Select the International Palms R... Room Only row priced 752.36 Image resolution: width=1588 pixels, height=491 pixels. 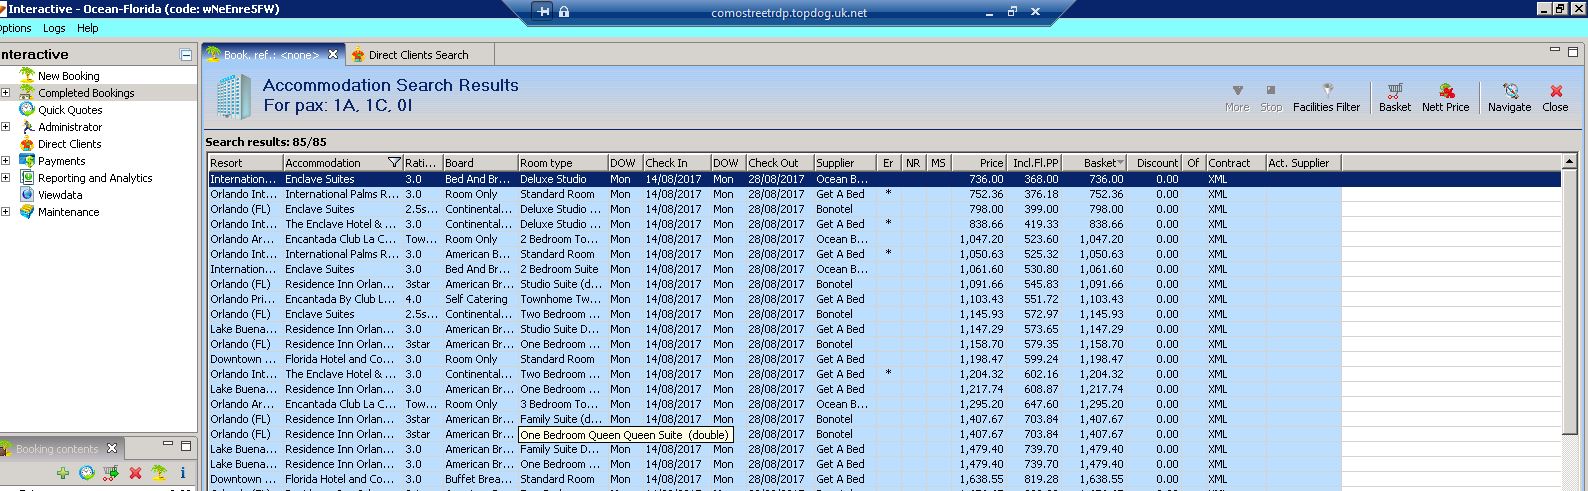775,194
